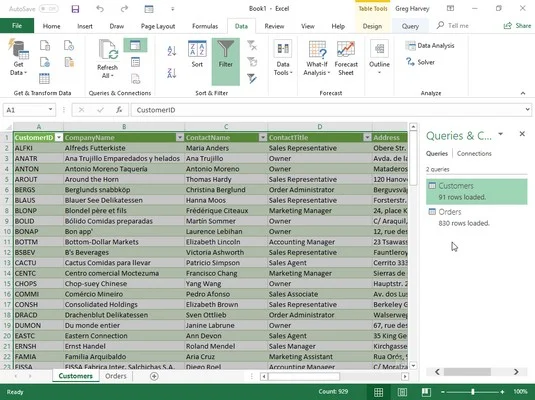
Task: Click the Solver icon in Analyze group
Action: (420, 62)
